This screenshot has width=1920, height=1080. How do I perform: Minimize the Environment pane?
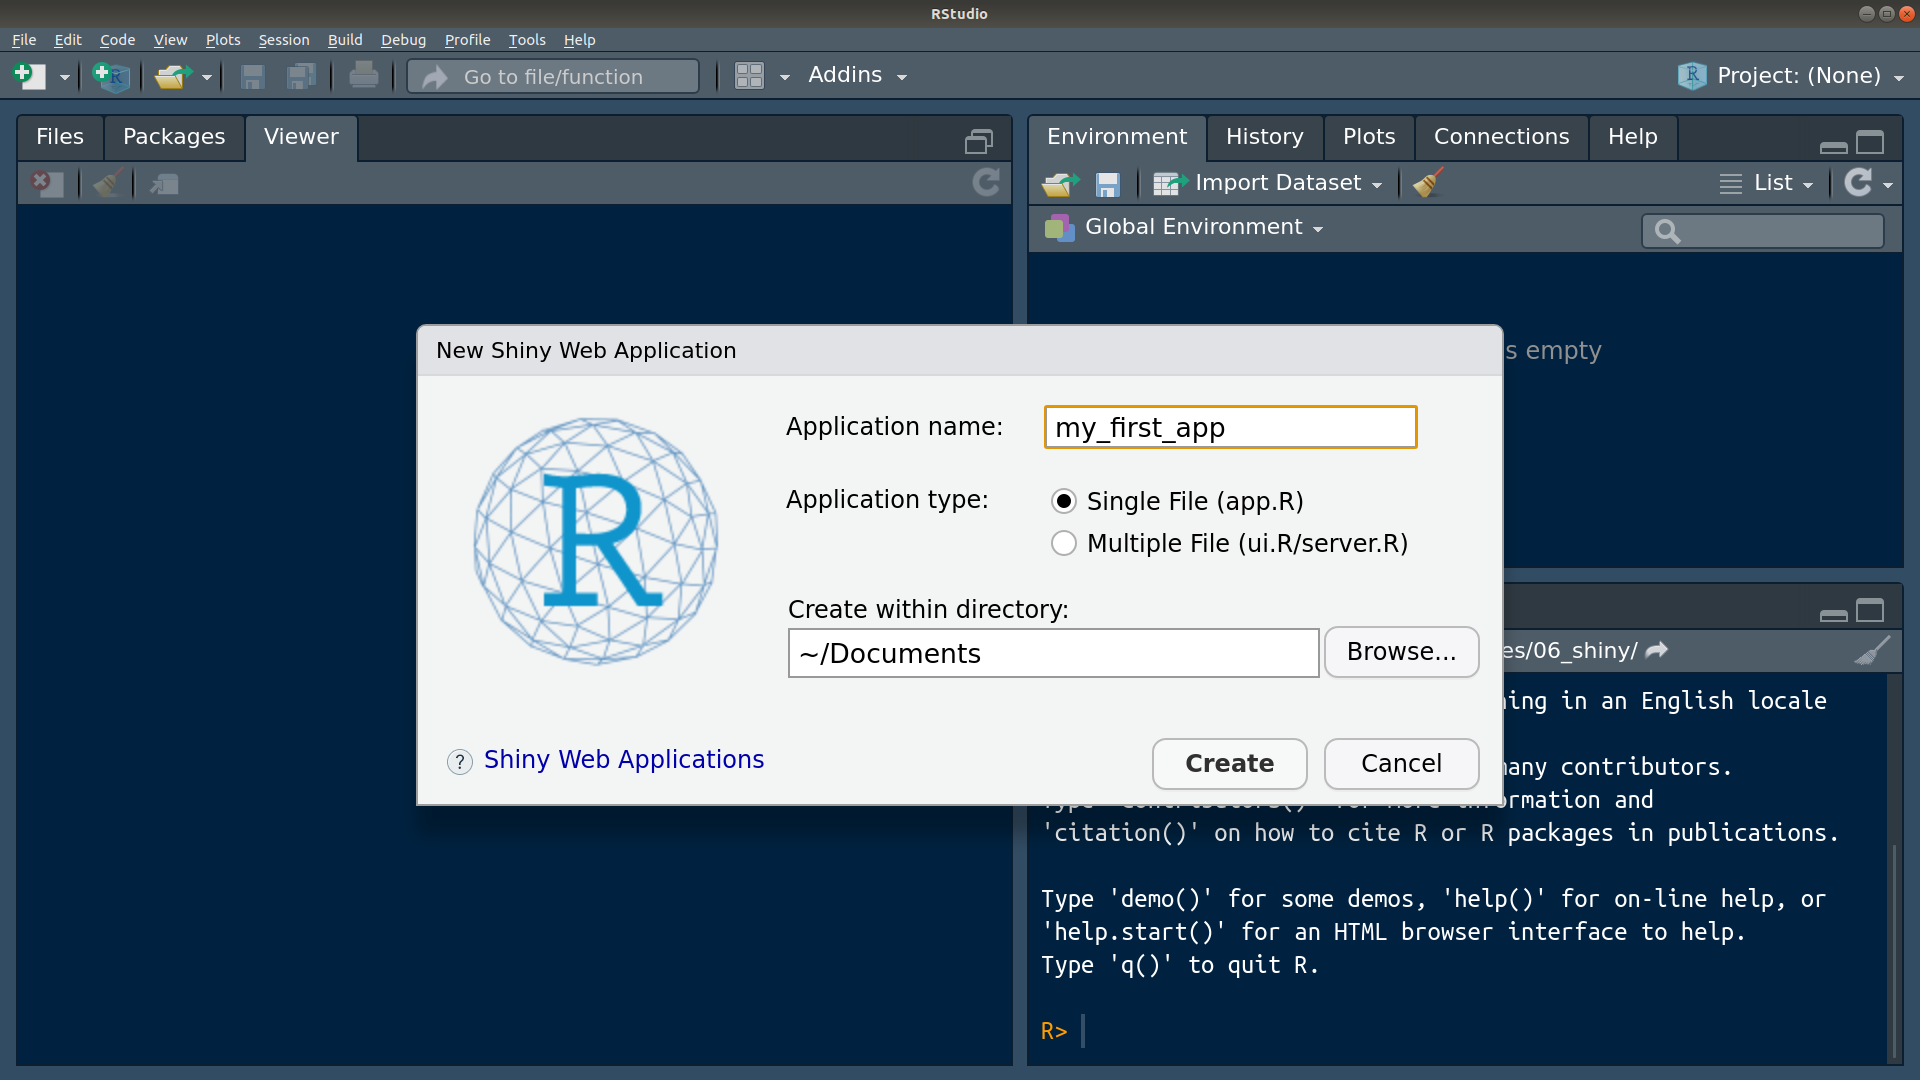[1833, 146]
